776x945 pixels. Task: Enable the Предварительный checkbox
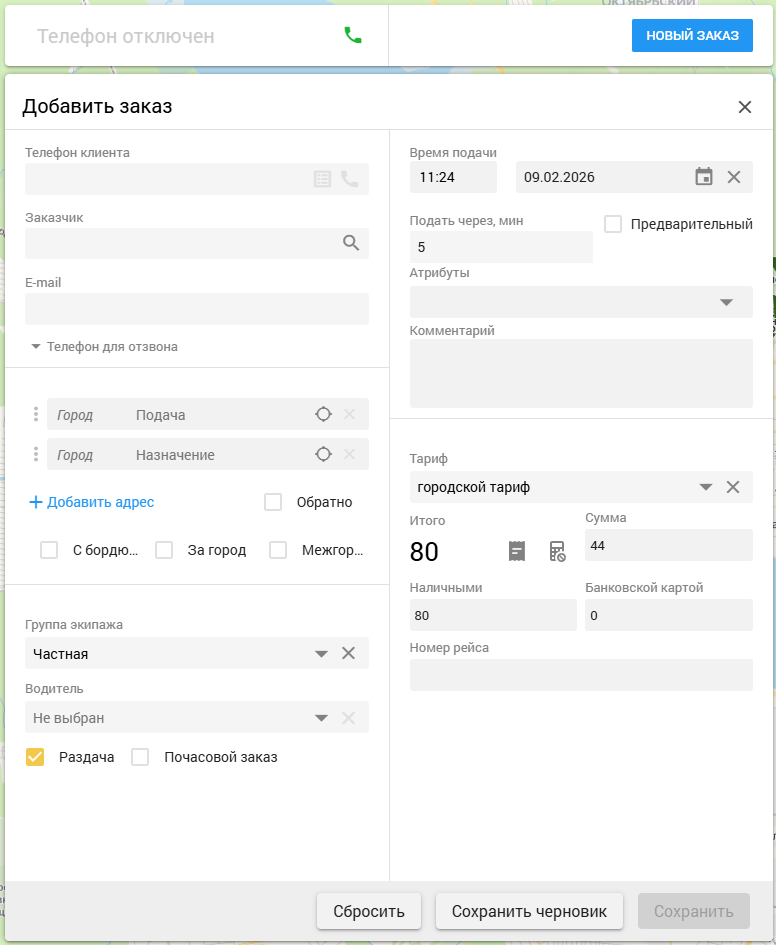click(x=614, y=224)
